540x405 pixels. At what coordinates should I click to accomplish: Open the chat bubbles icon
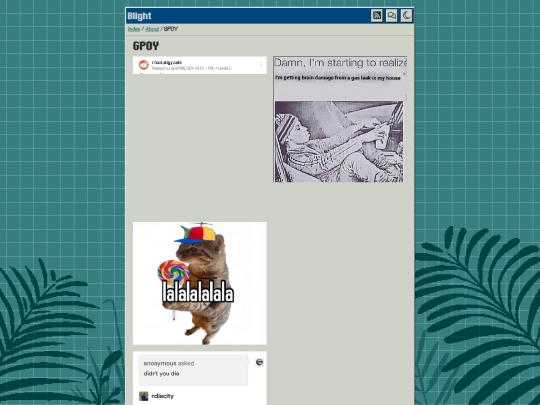[392, 15]
